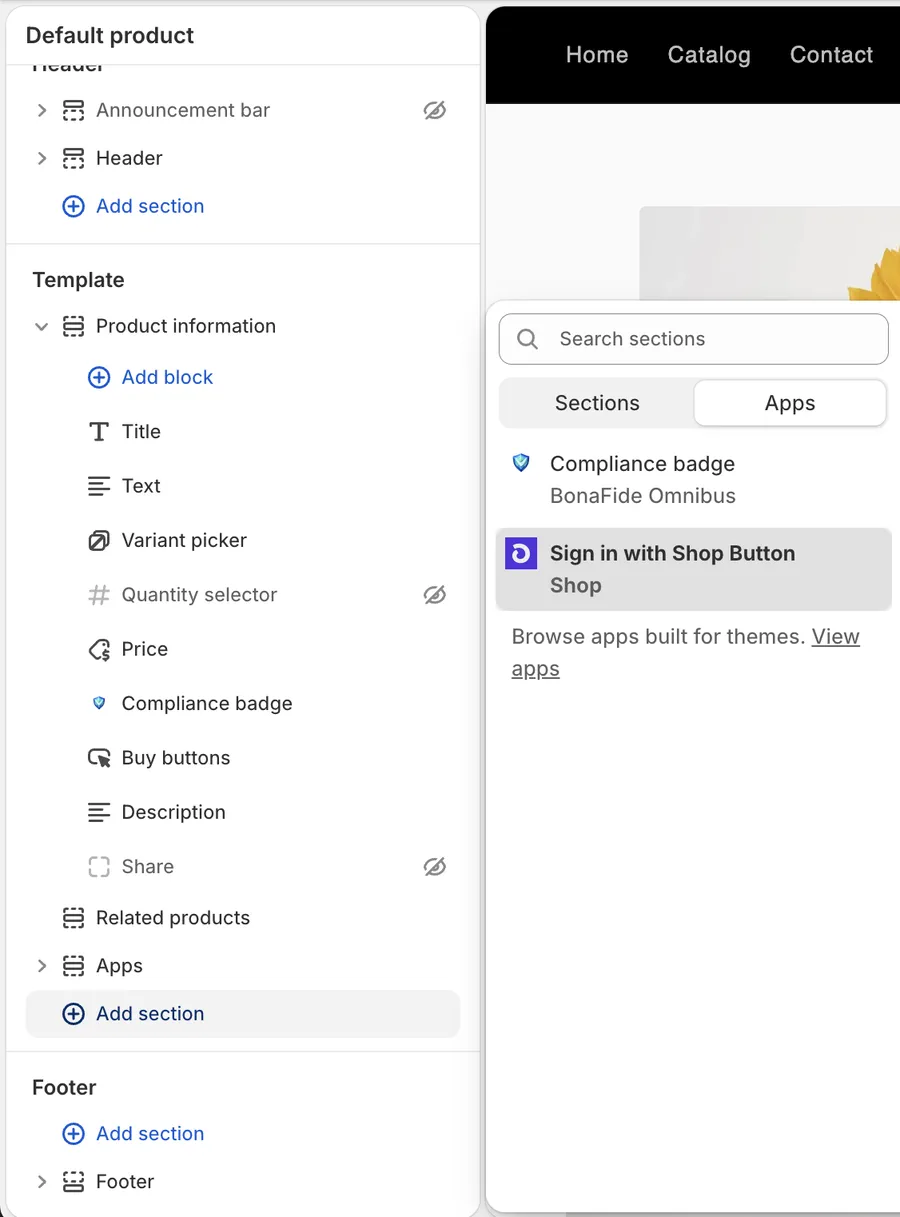Collapse the Product information section
The height and width of the screenshot is (1217, 900).
42,326
